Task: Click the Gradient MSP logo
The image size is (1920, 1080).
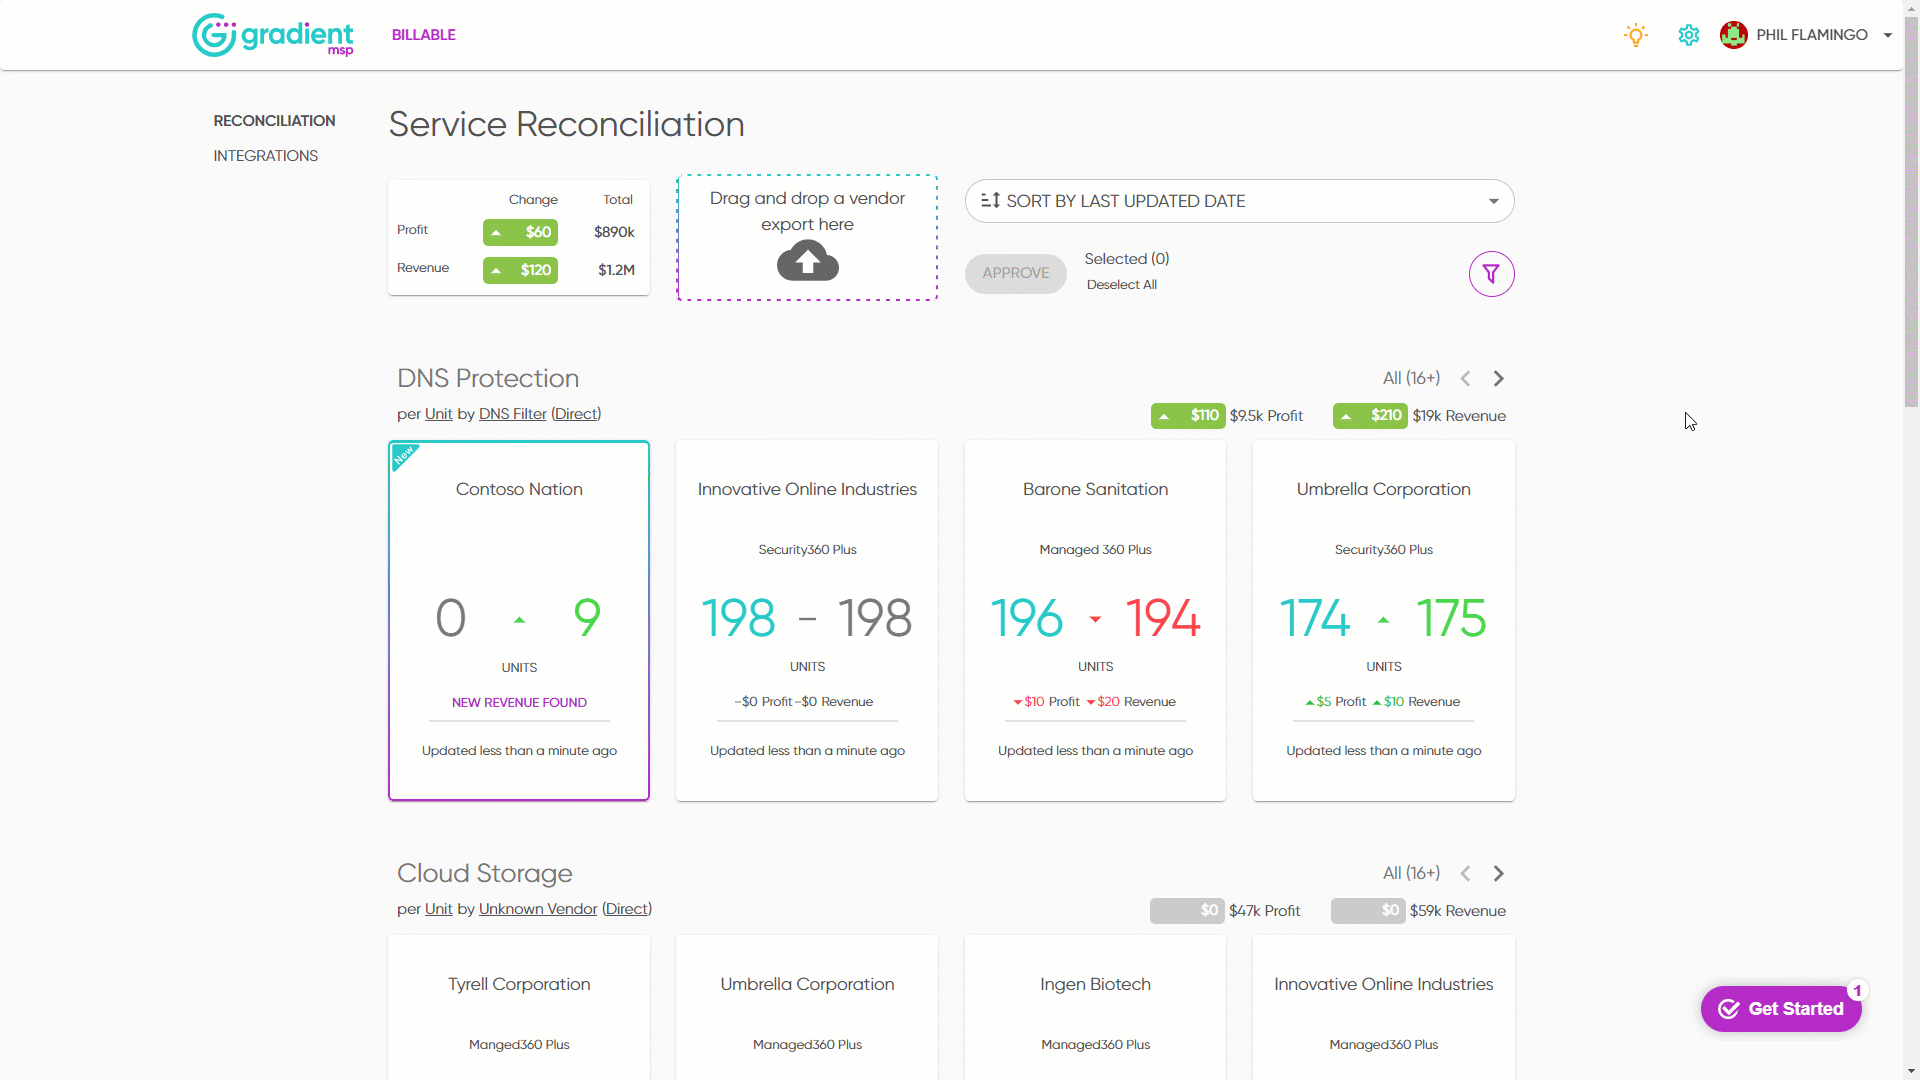Action: (272, 35)
